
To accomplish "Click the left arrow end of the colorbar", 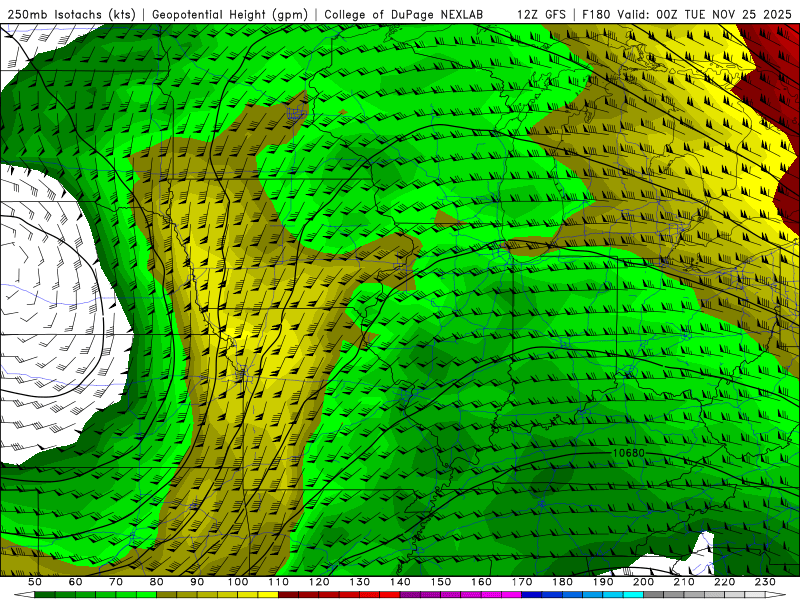I will (x=24, y=595).
